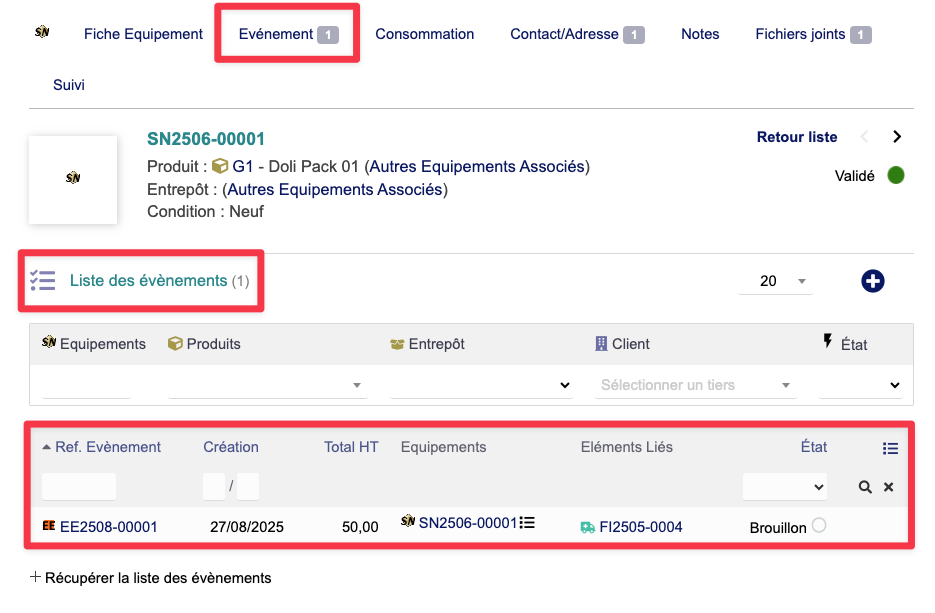Change the 20 results-per-page selector
935x613 pixels.
pos(775,282)
